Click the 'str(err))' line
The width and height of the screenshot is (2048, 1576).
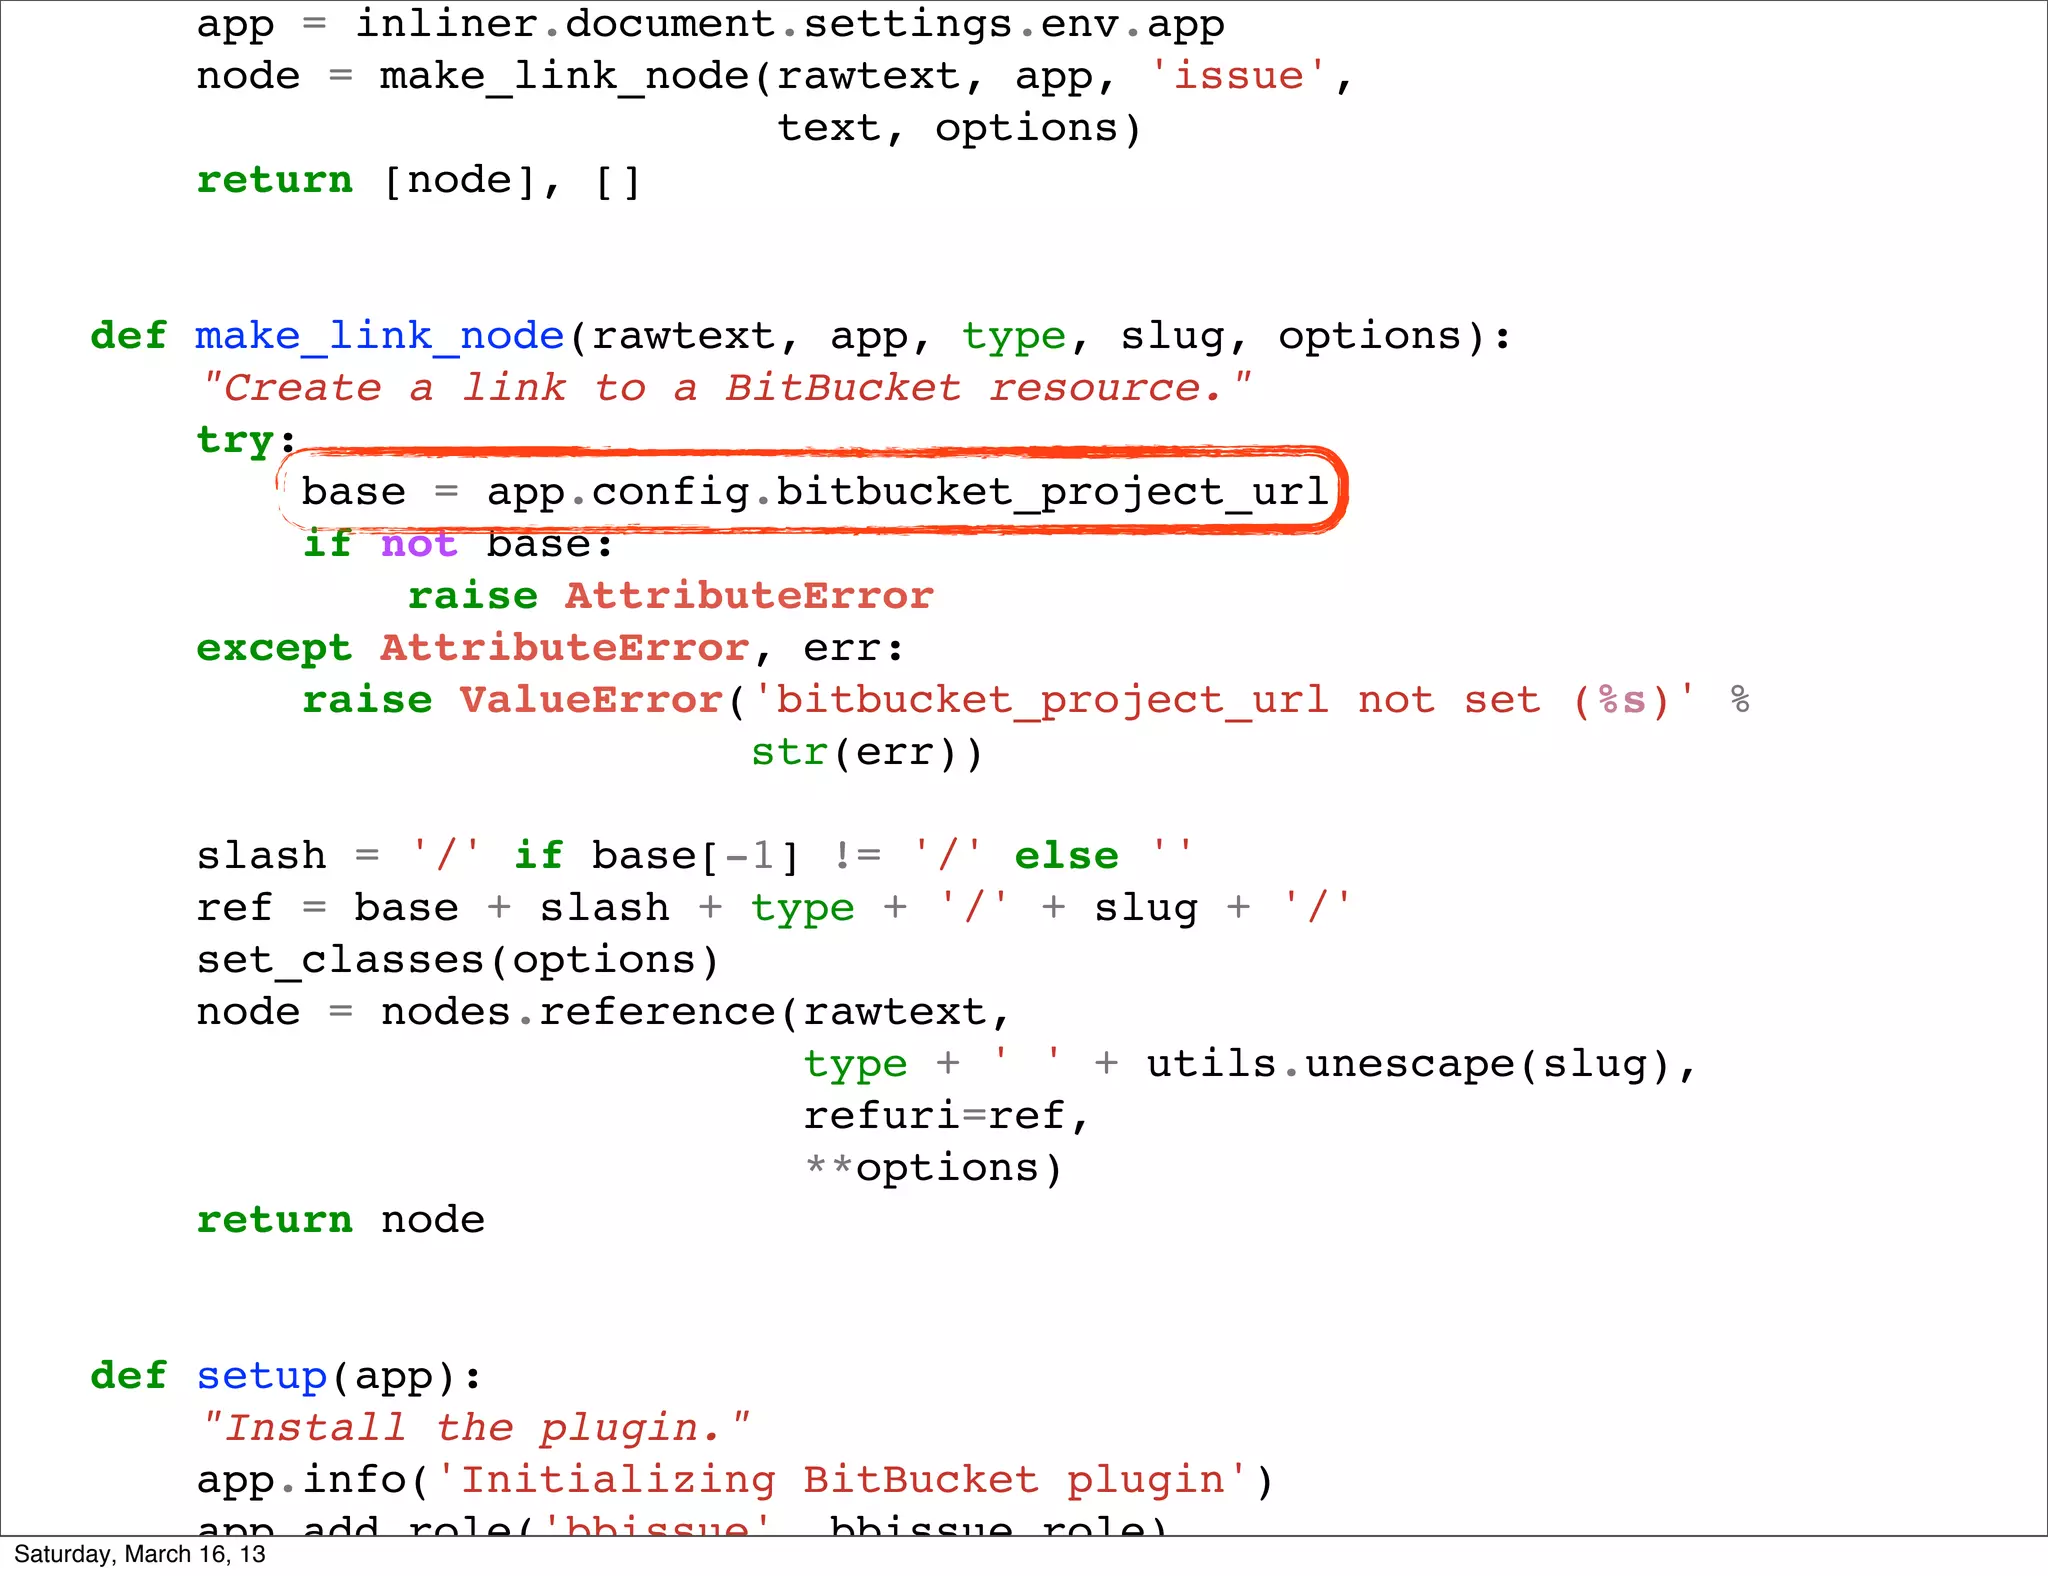tap(867, 753)
